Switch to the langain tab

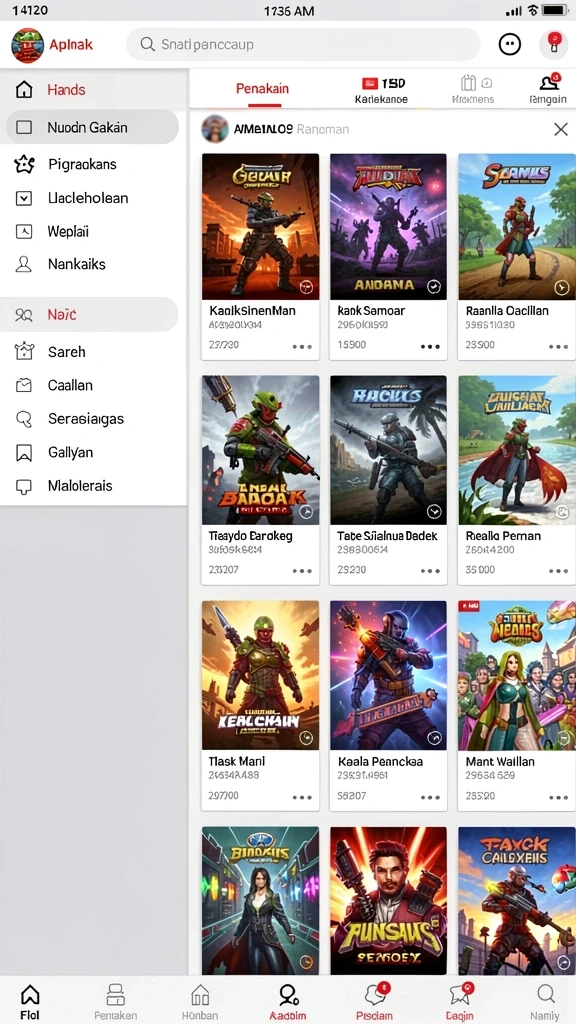tap(548, 90)
